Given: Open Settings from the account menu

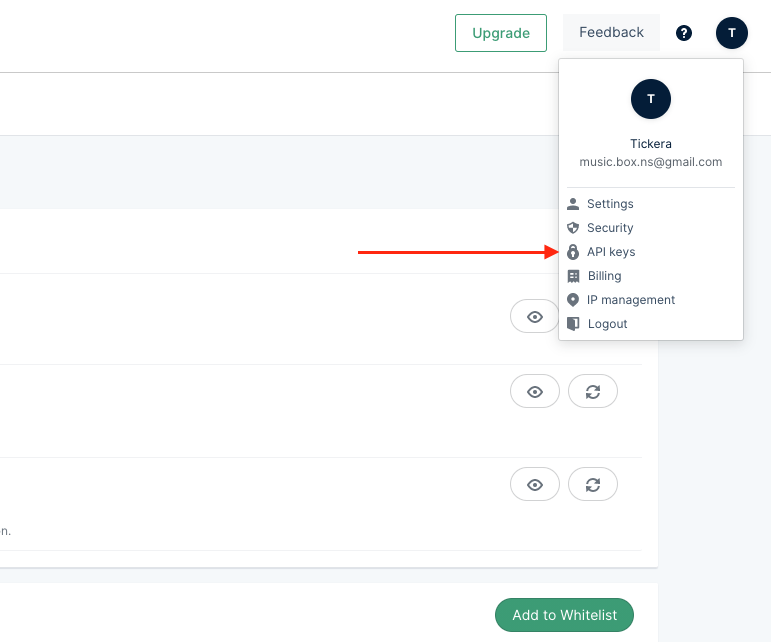Looking at the screenshot, I should pos(610,204).
